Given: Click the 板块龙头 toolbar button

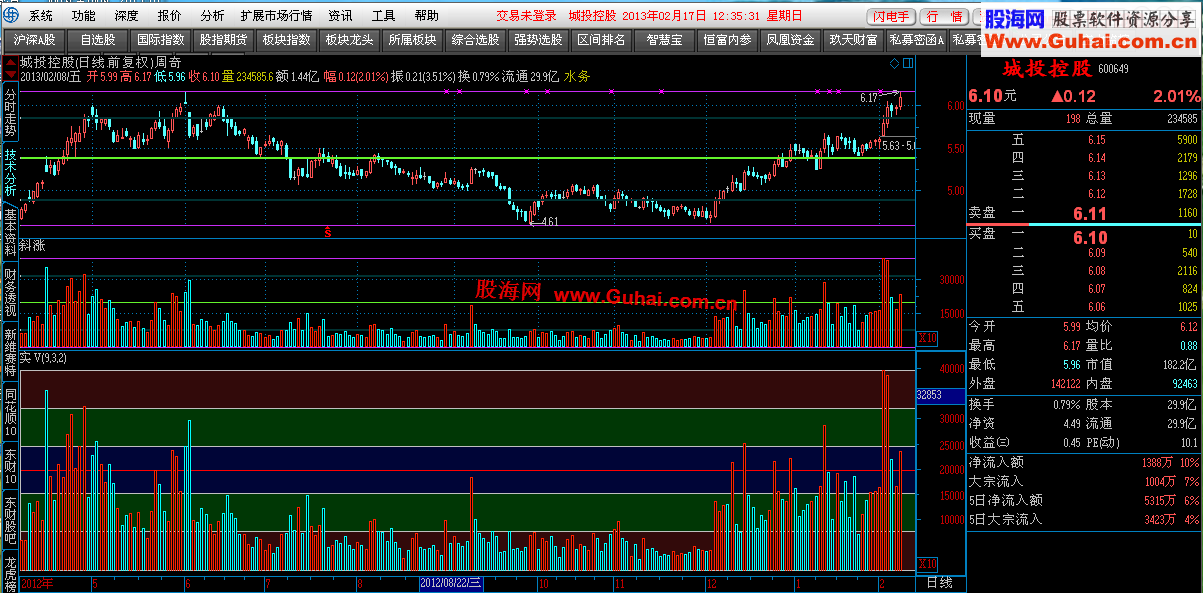Looking at the screenshot, I should 349,40.
